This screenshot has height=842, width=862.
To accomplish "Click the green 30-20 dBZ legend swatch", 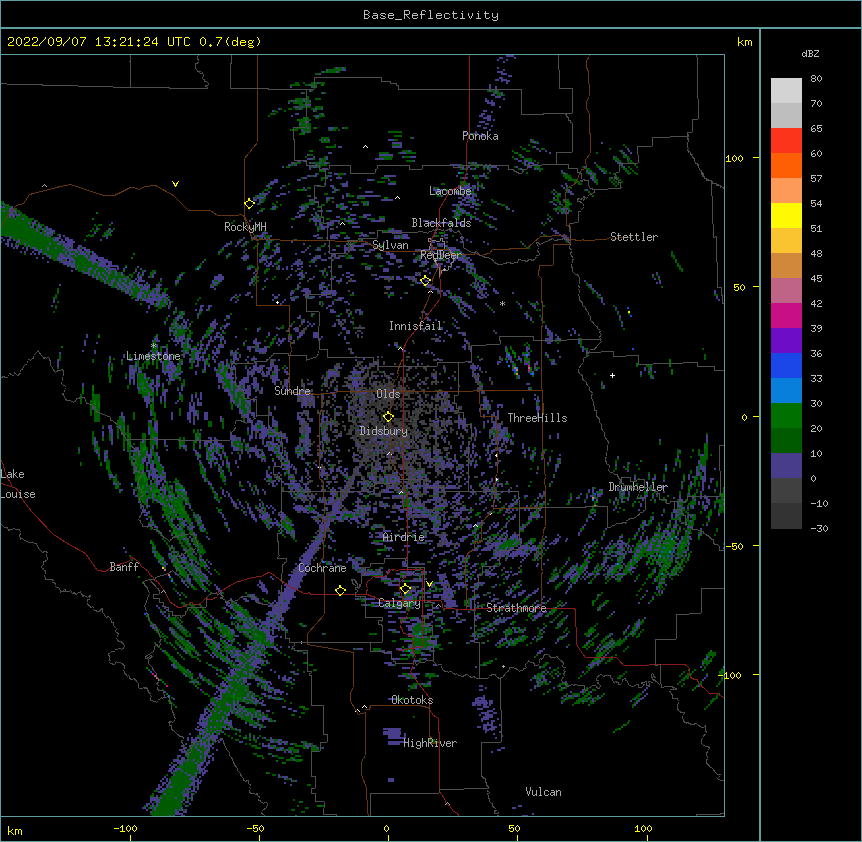I will (x=786, y=416).
